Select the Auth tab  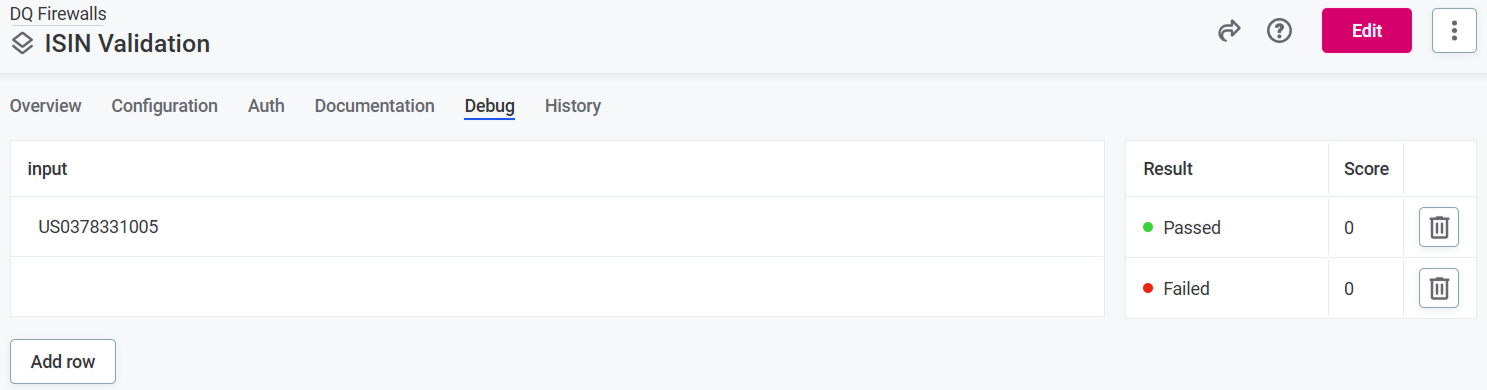(266, 106)
